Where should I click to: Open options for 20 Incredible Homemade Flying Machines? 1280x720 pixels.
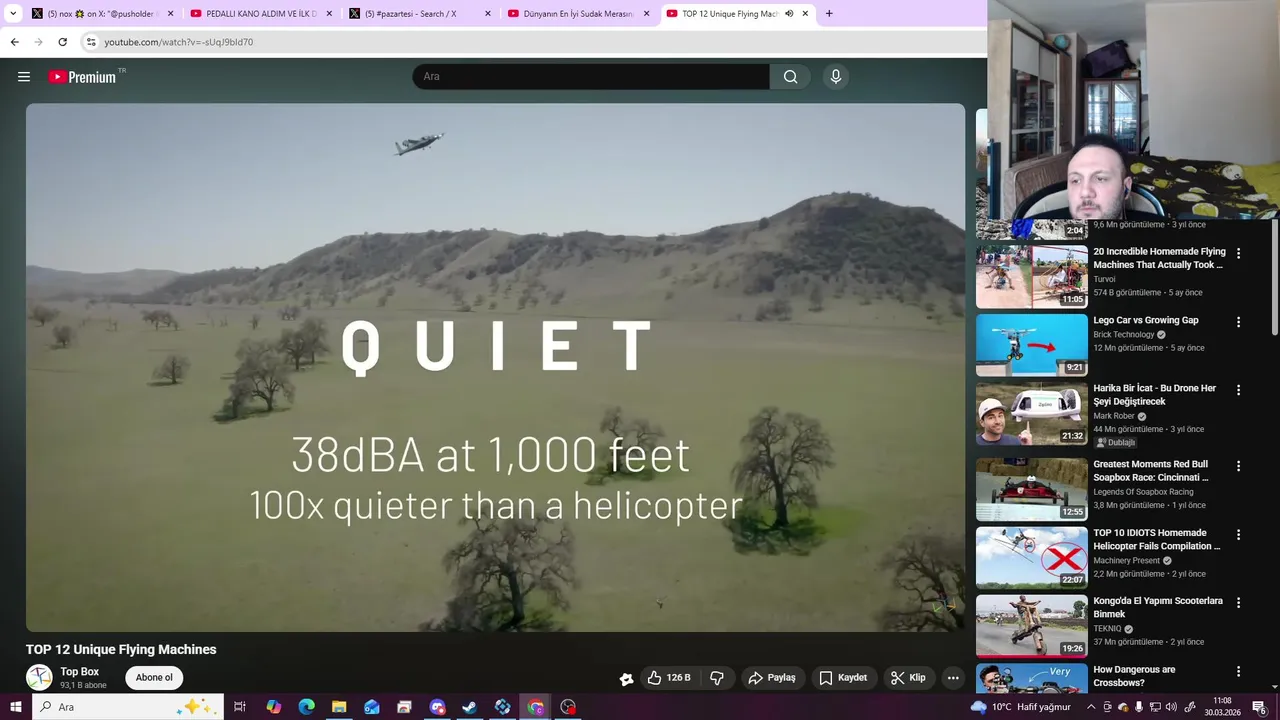tap(1238, 254)
